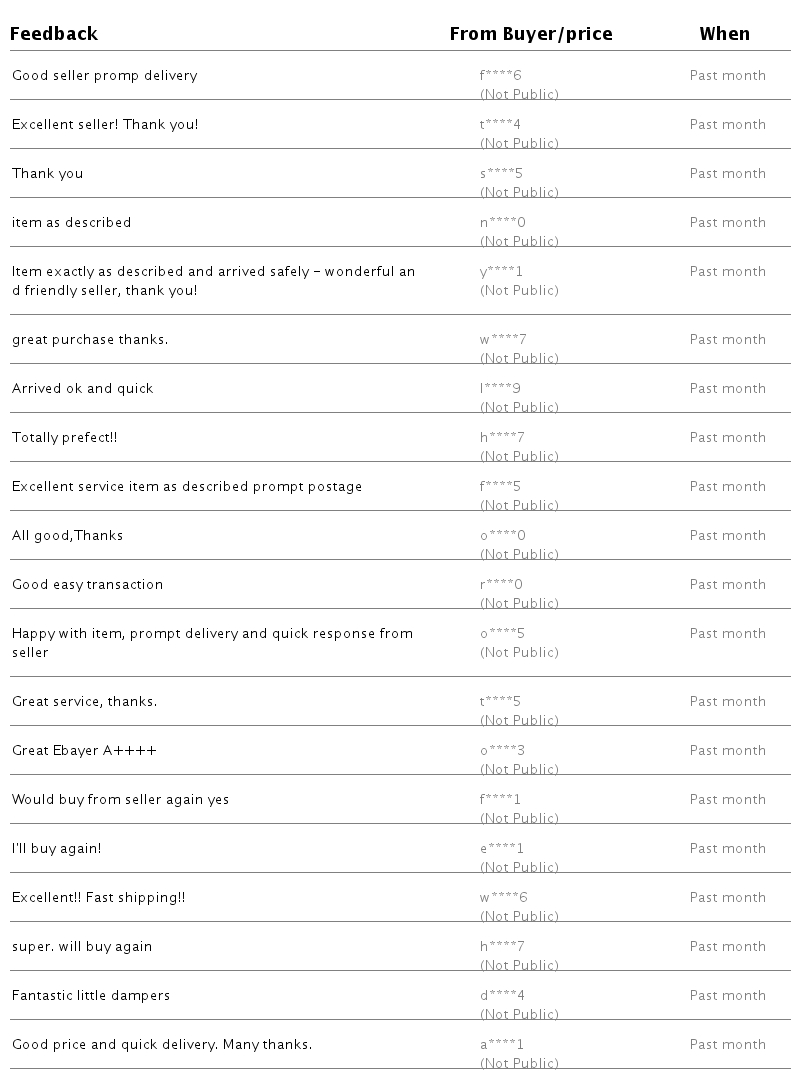
Task: Select the 'great purchase thanks.' feedback comment
Action: pos(90,340)
